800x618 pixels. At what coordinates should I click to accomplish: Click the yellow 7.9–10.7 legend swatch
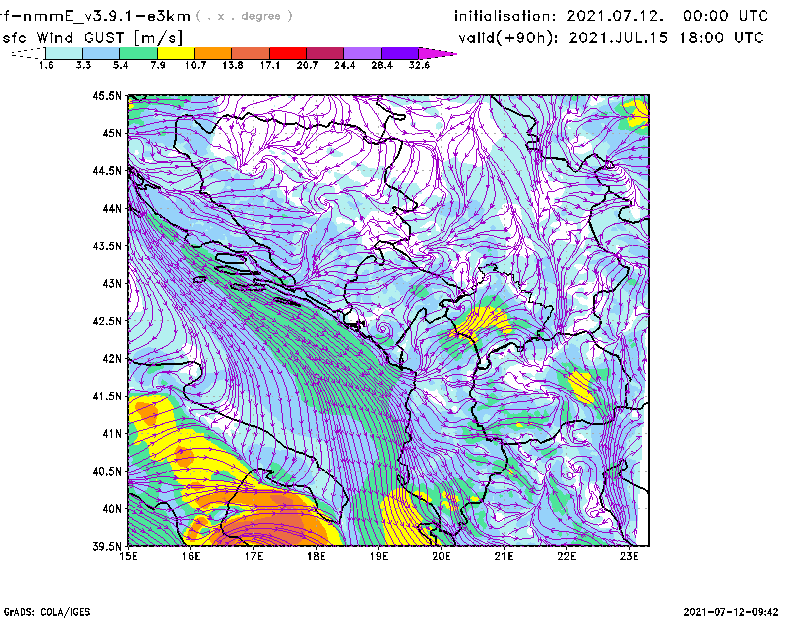pyautogui.click(x=176, y=53)
